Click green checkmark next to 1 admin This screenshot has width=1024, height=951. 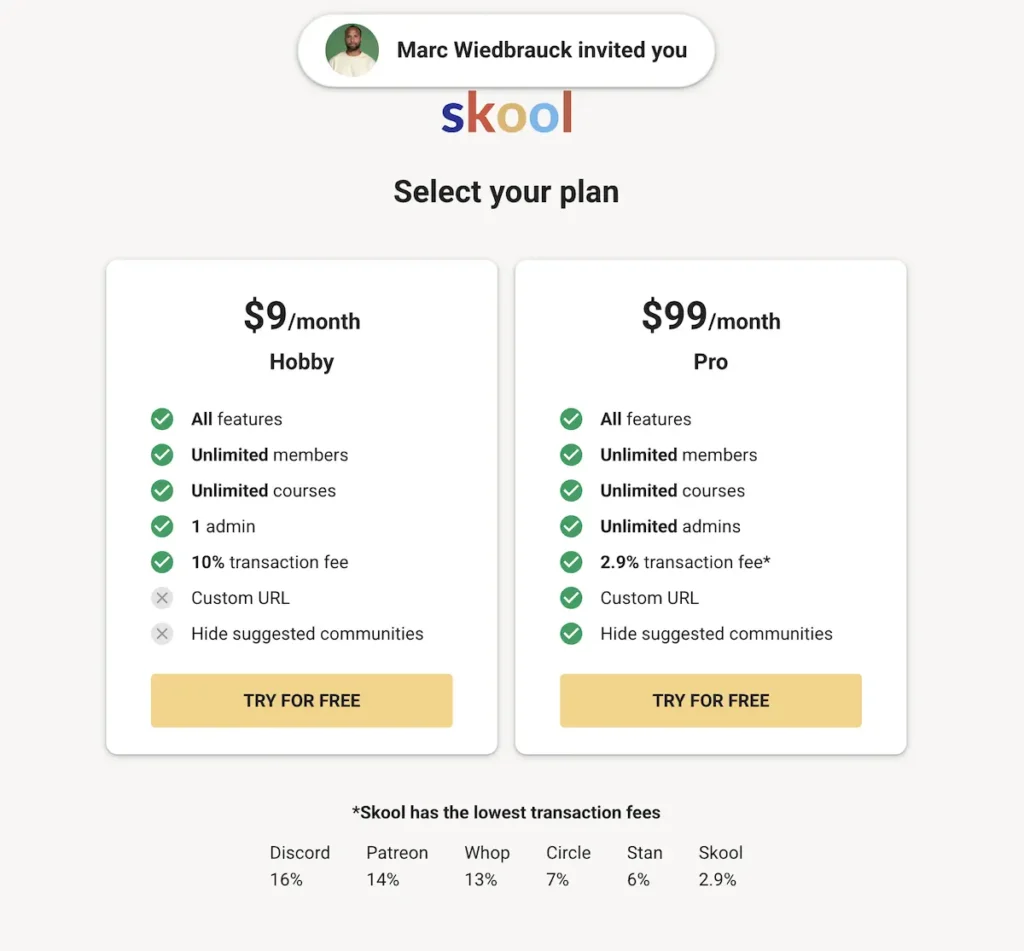tap(162, 526)
